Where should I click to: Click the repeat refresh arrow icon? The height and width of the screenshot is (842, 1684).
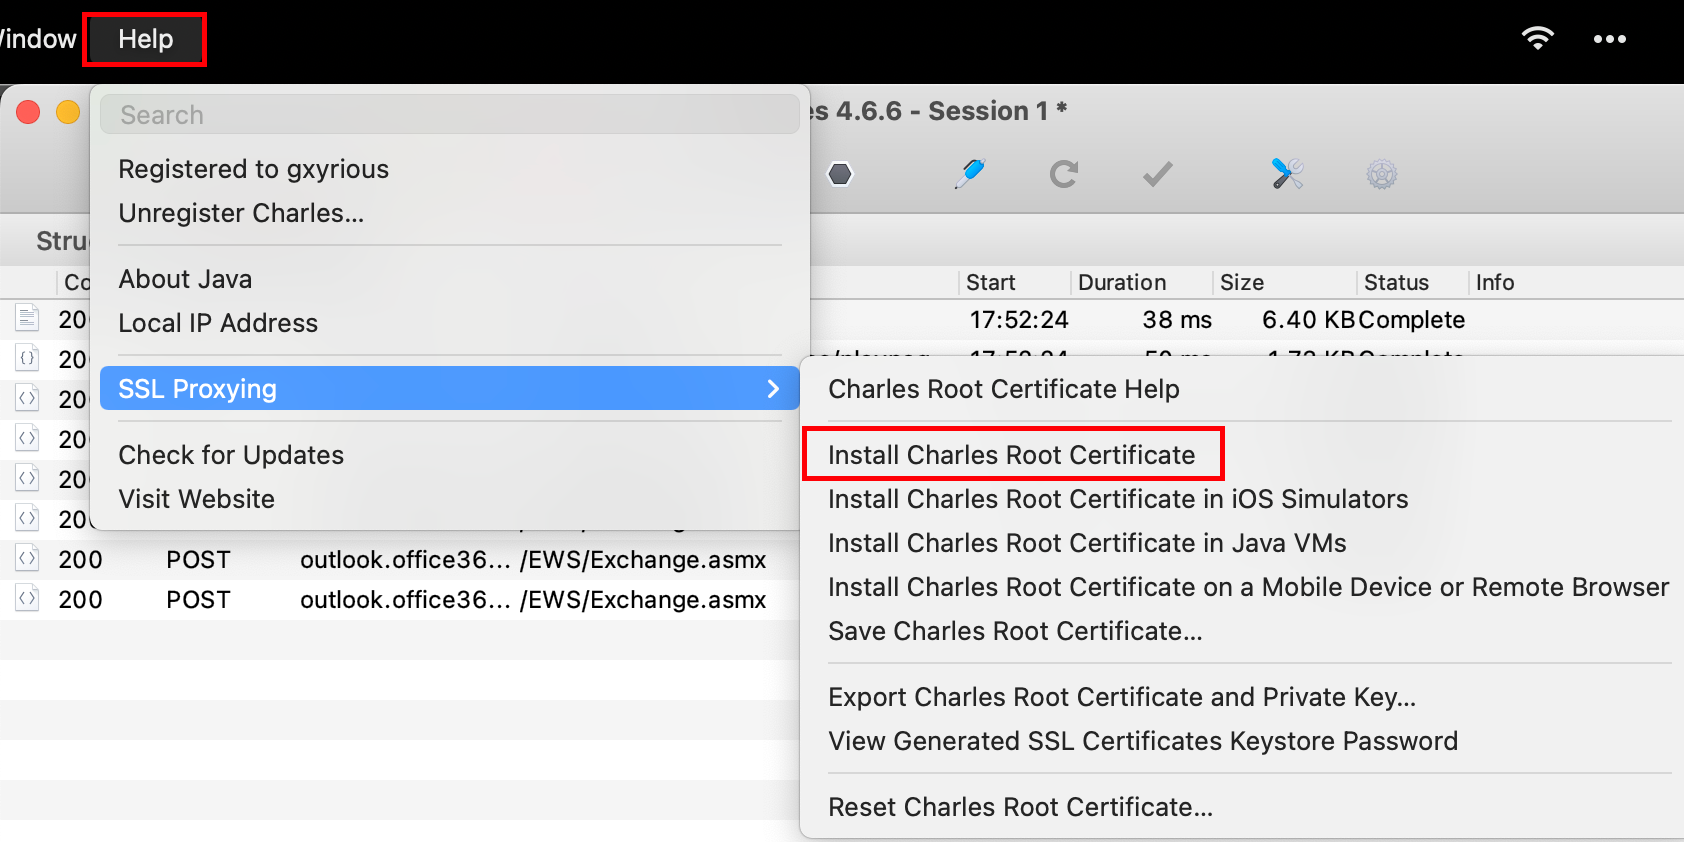click(x=1063, y=174)
